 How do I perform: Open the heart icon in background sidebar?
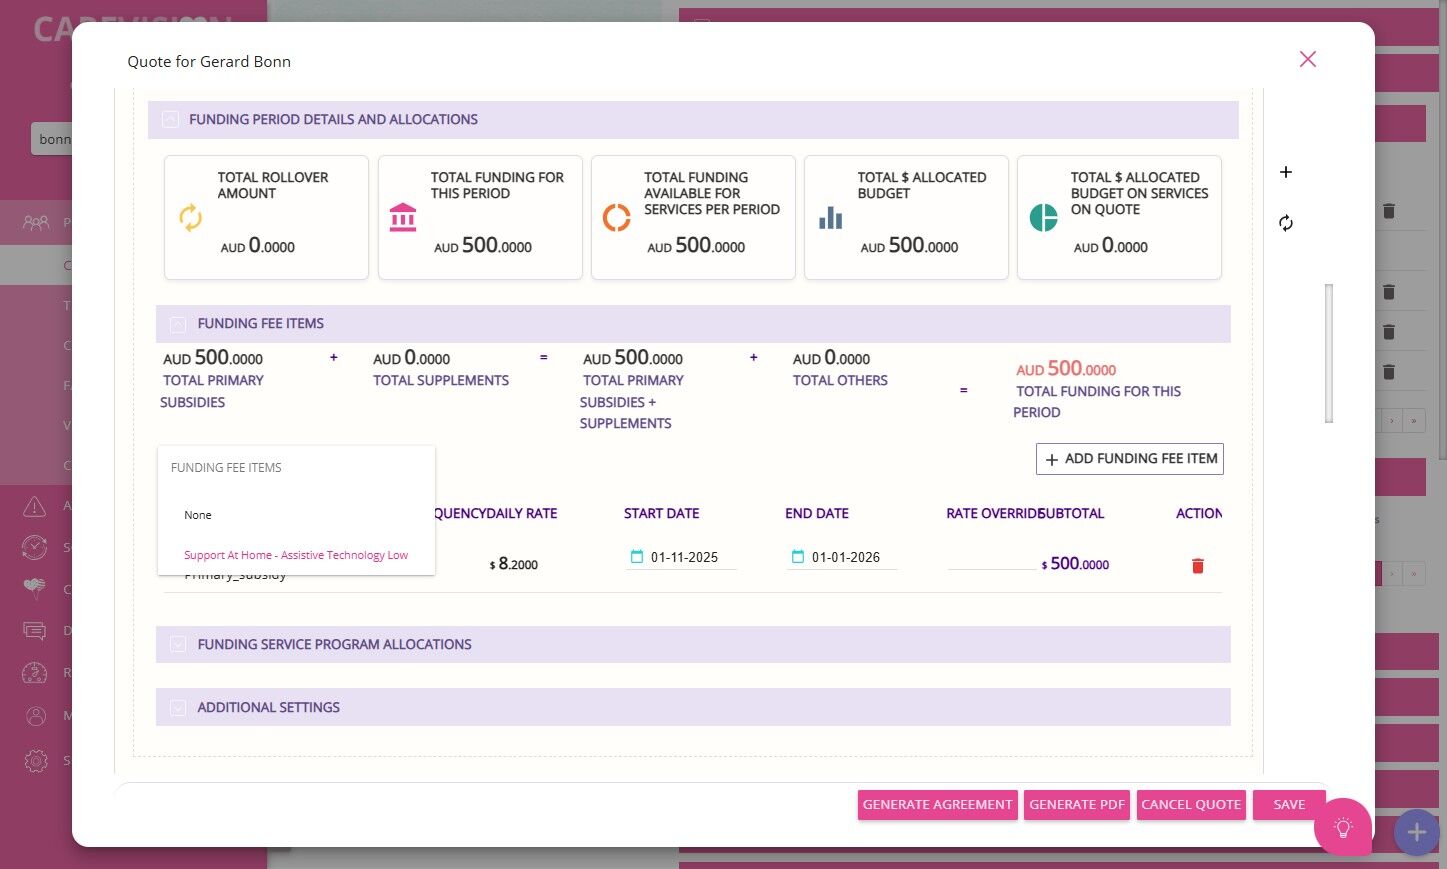[x=35, y=589]
